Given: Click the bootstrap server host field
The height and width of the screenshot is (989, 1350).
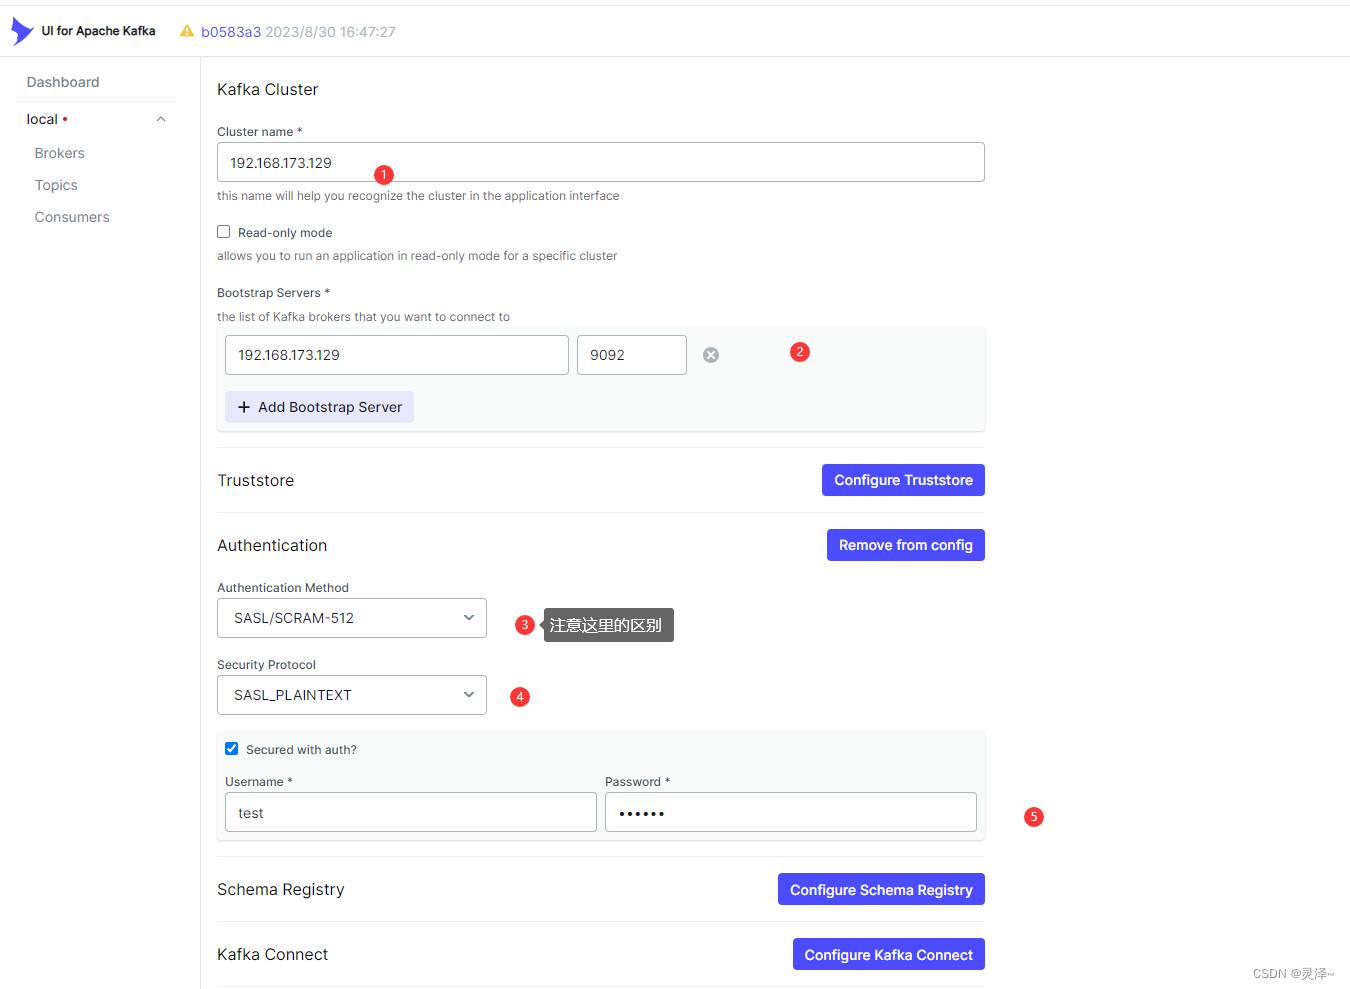Looking at the screenshot, I should tap(397, 355).
